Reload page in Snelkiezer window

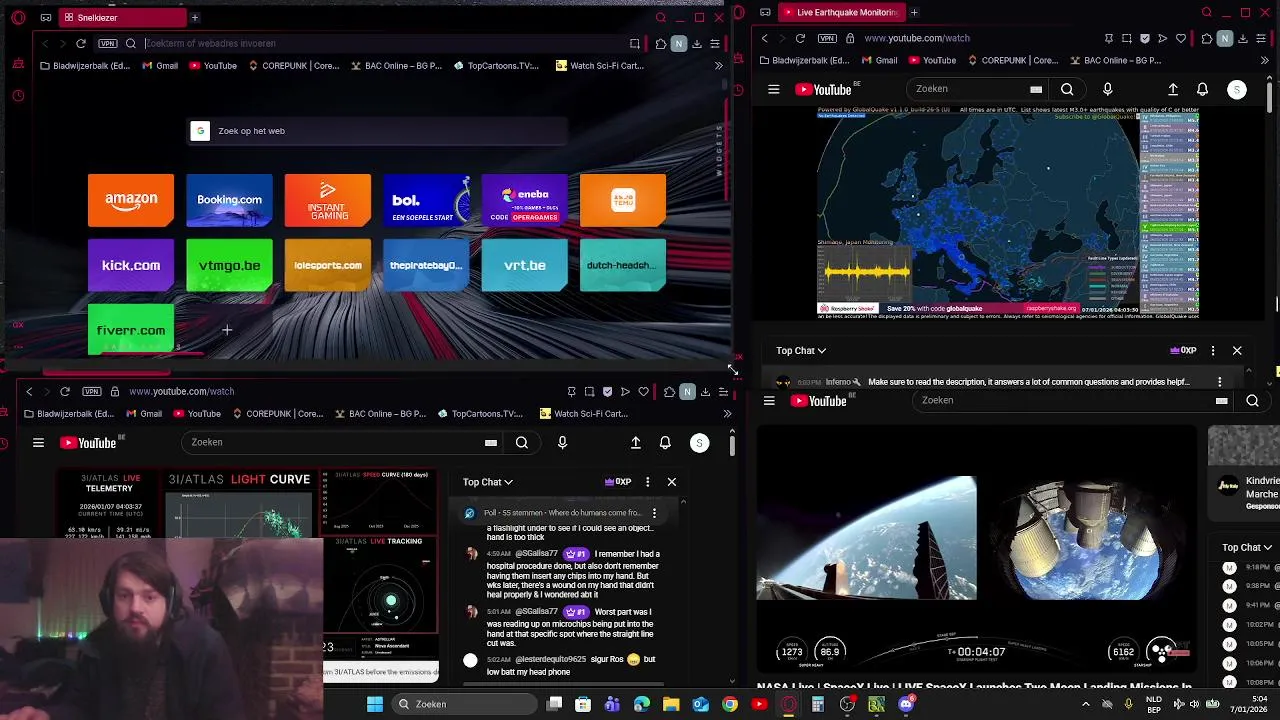tap(81, 43)
